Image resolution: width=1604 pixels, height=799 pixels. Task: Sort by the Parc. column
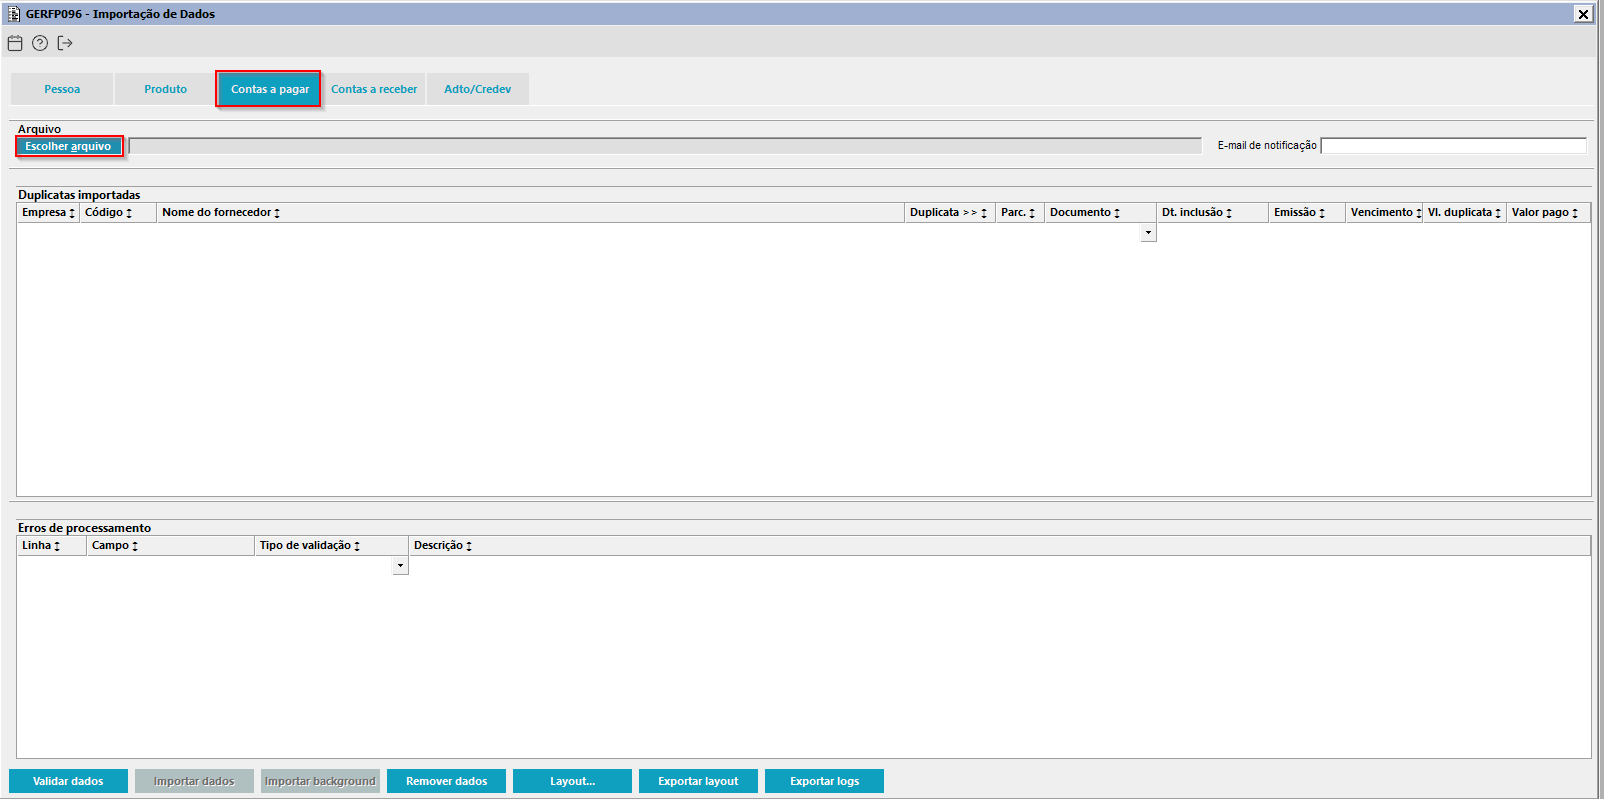[x=1020, y=213]
